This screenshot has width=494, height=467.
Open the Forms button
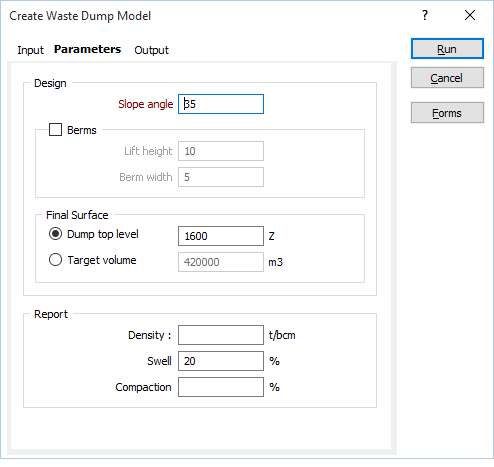(x=447, y=113)
